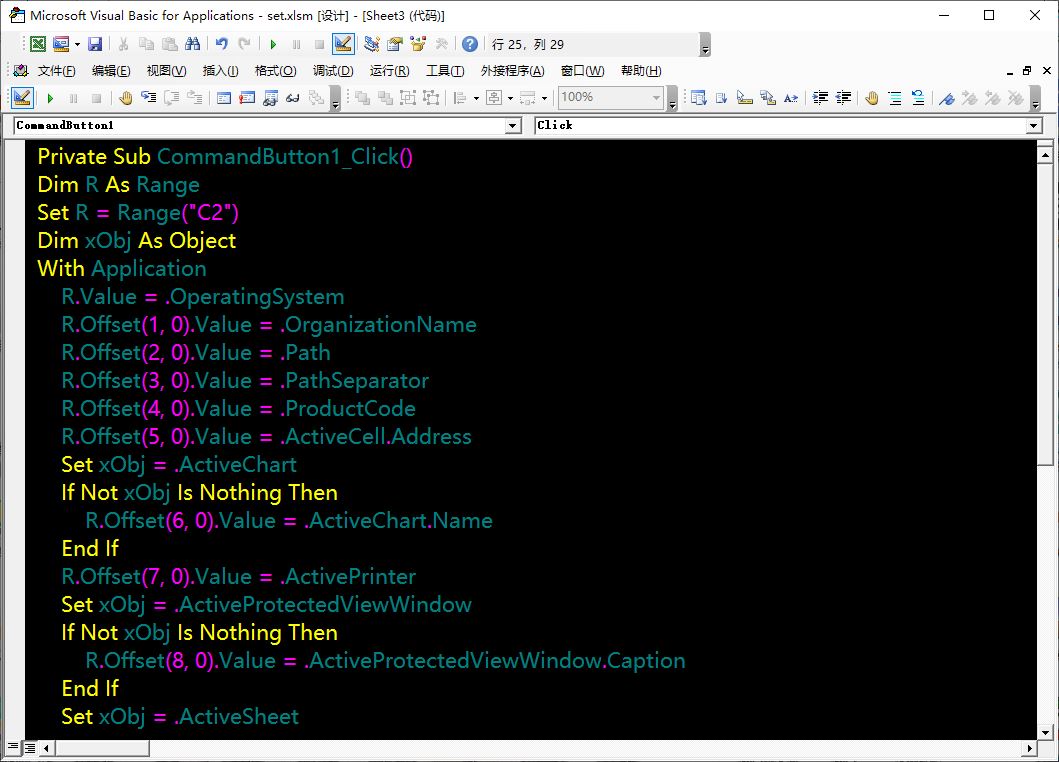Screen dimensions: 1059x762
Task: Expand the Click procedure dropdown
Action: click(1034, 126)
